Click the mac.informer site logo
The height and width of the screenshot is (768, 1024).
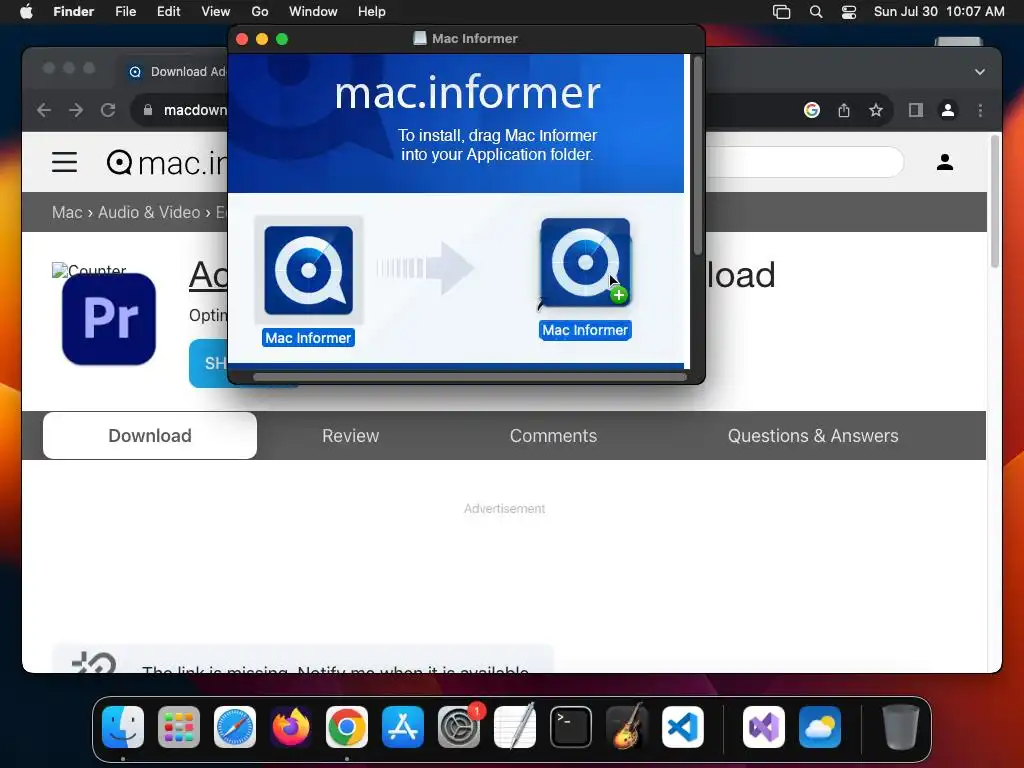pos(167,163)
